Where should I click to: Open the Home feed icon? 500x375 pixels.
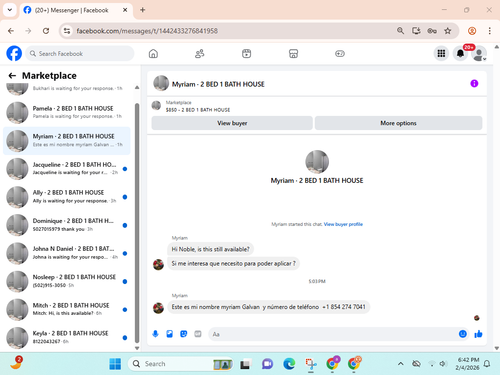tap(153, 54)
